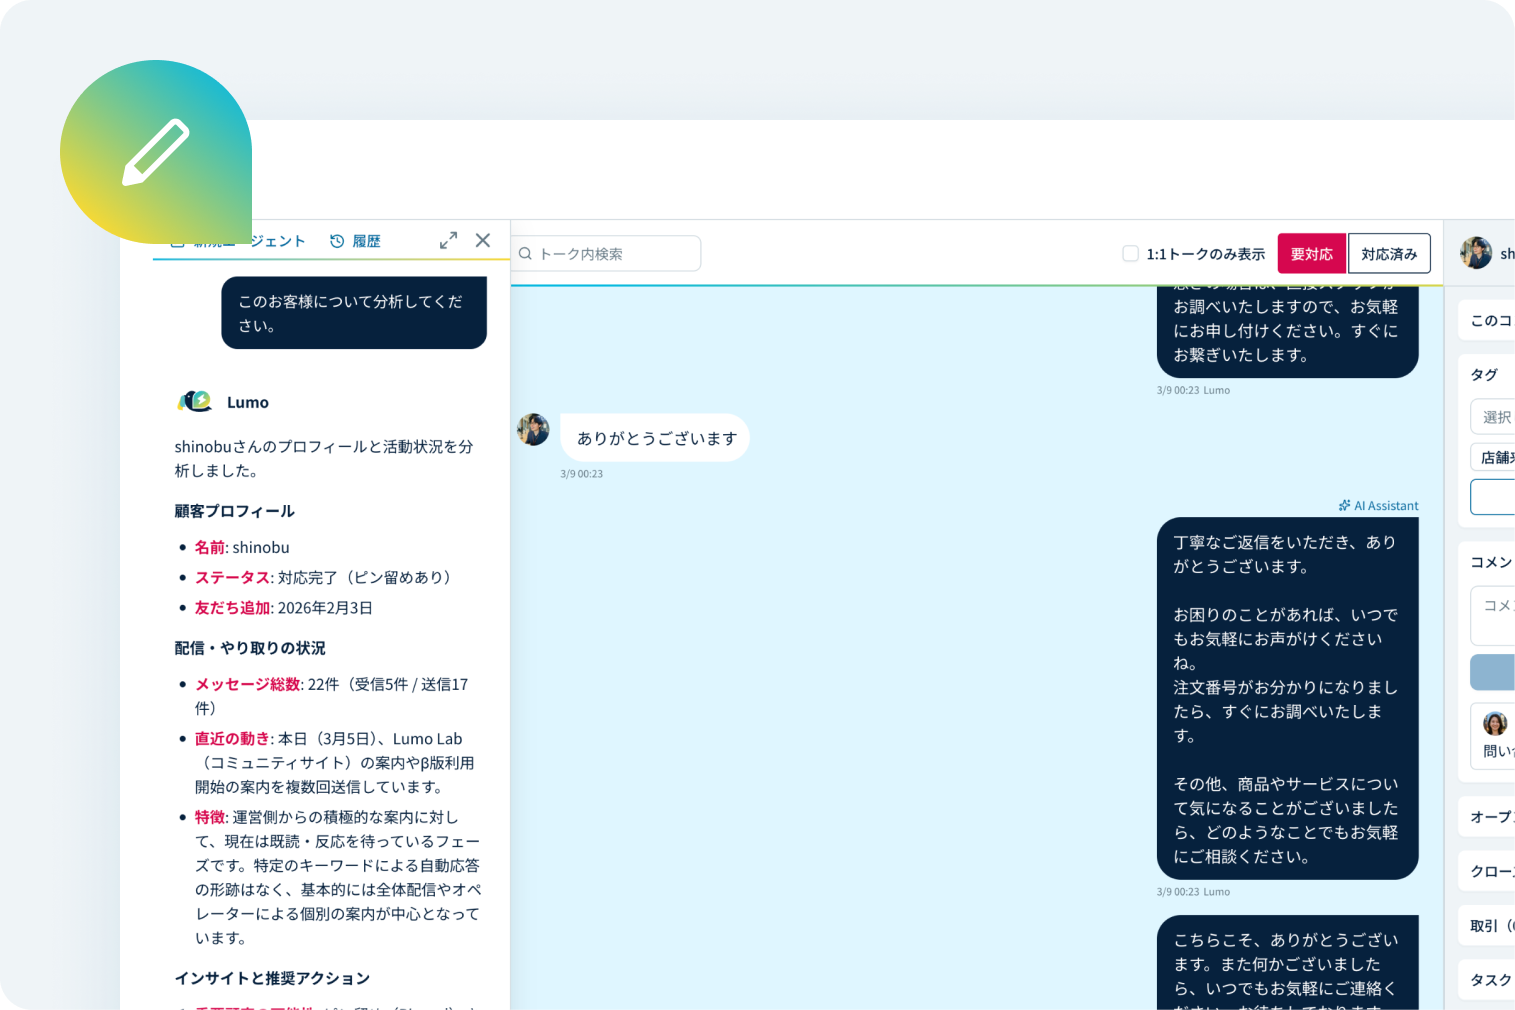The height and width of the screenshot is (1010, 1515).
Task: Toggle the 対応済み filter
Action: 1389,253
